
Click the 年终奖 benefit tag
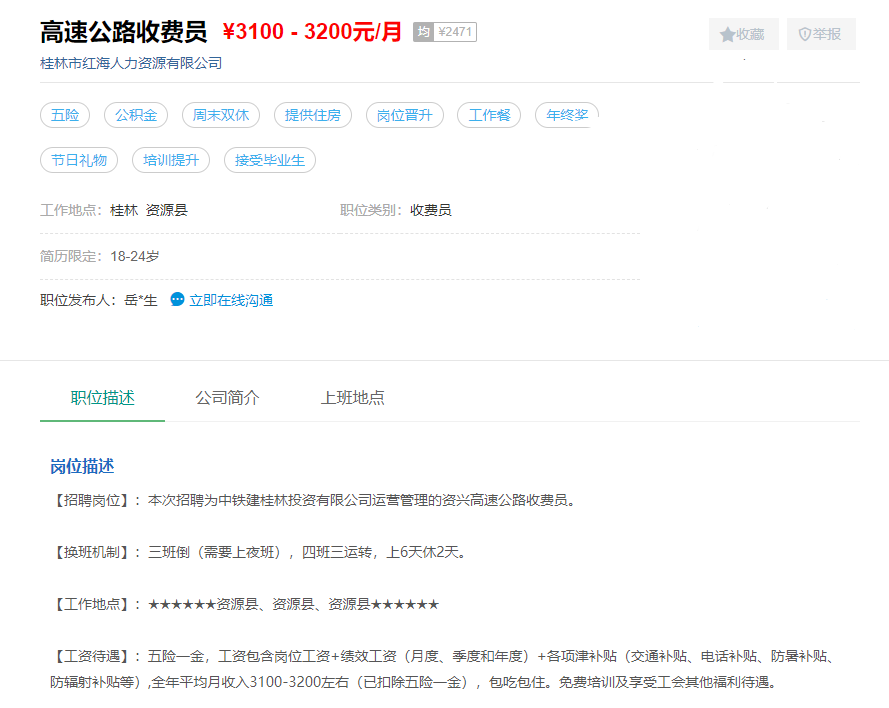click(x=567, y=115)
